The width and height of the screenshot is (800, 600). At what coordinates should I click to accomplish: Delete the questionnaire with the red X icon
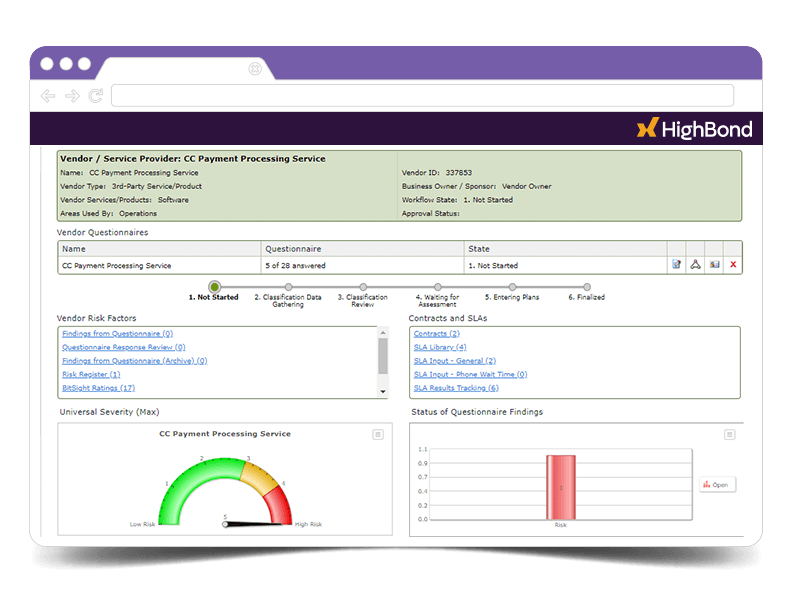(733, 264)
